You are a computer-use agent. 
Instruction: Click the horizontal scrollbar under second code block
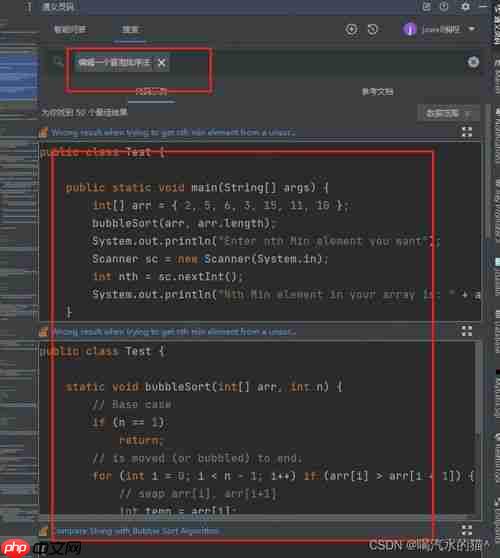point(256,516)
